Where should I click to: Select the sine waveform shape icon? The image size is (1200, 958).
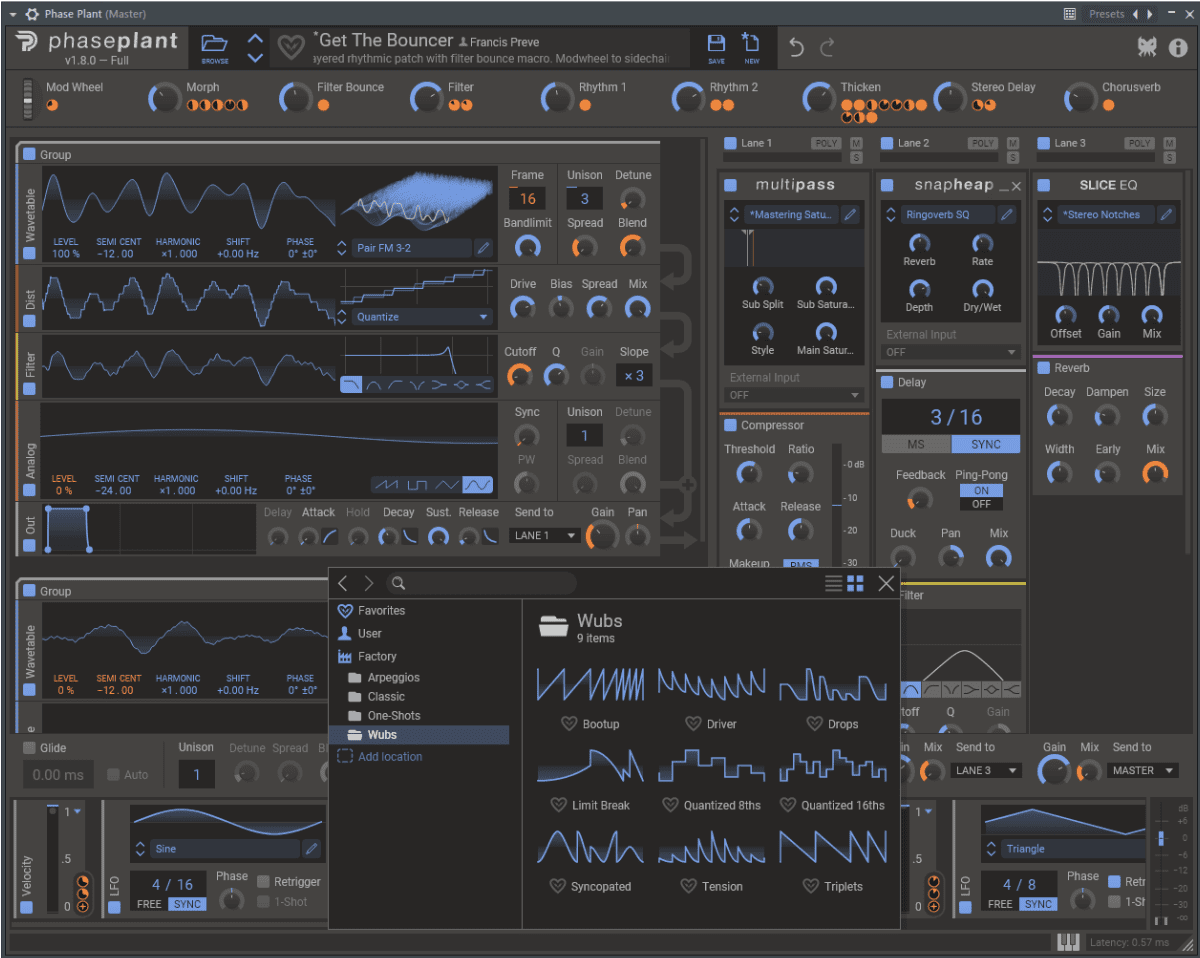[x=479, y=485]
